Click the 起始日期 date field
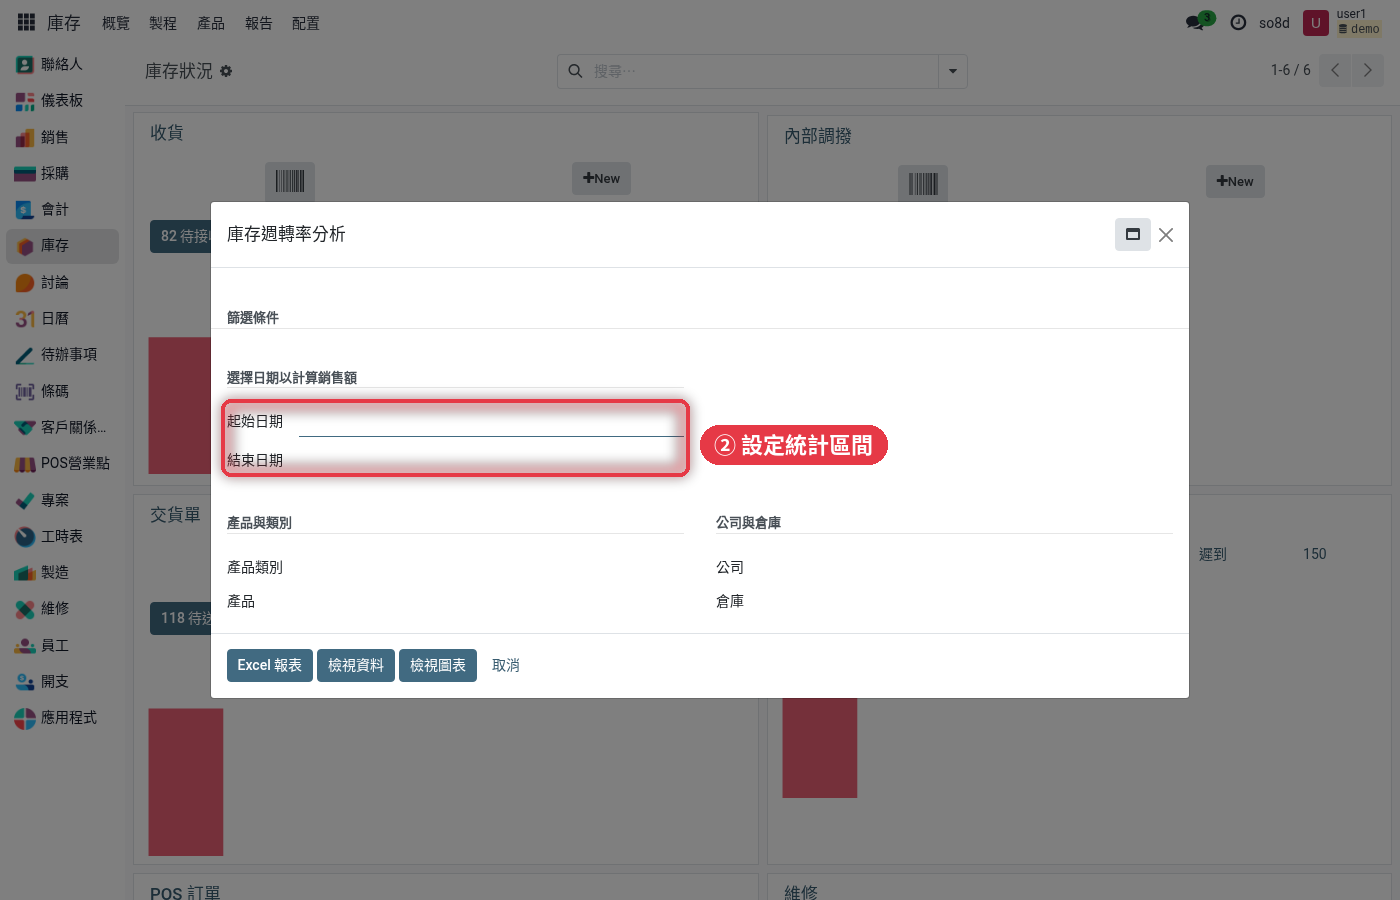Screen dimensions: 1400x900 tap(491, 422)
